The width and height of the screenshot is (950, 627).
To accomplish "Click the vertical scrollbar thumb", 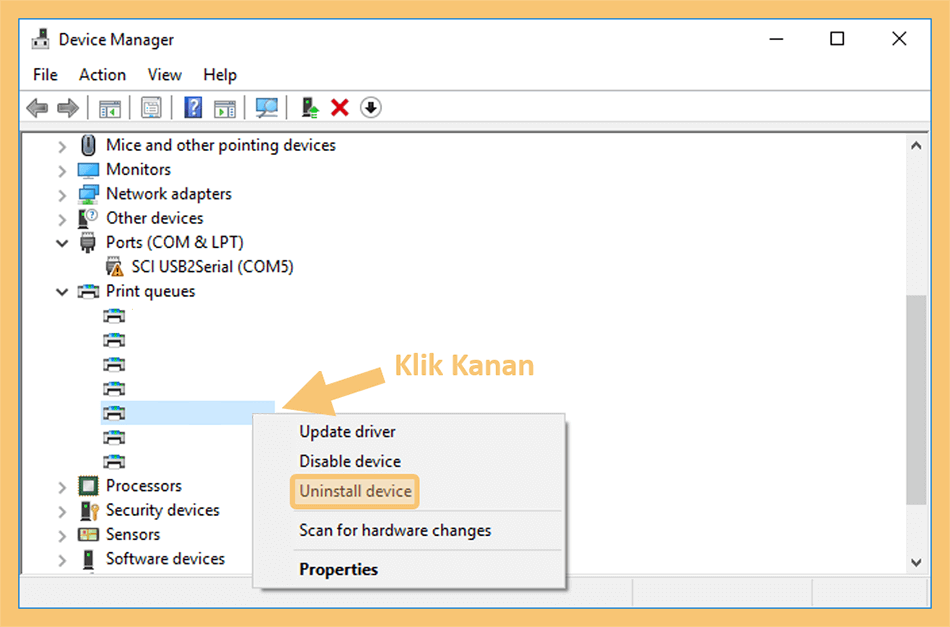I will (x=916, y=400).
